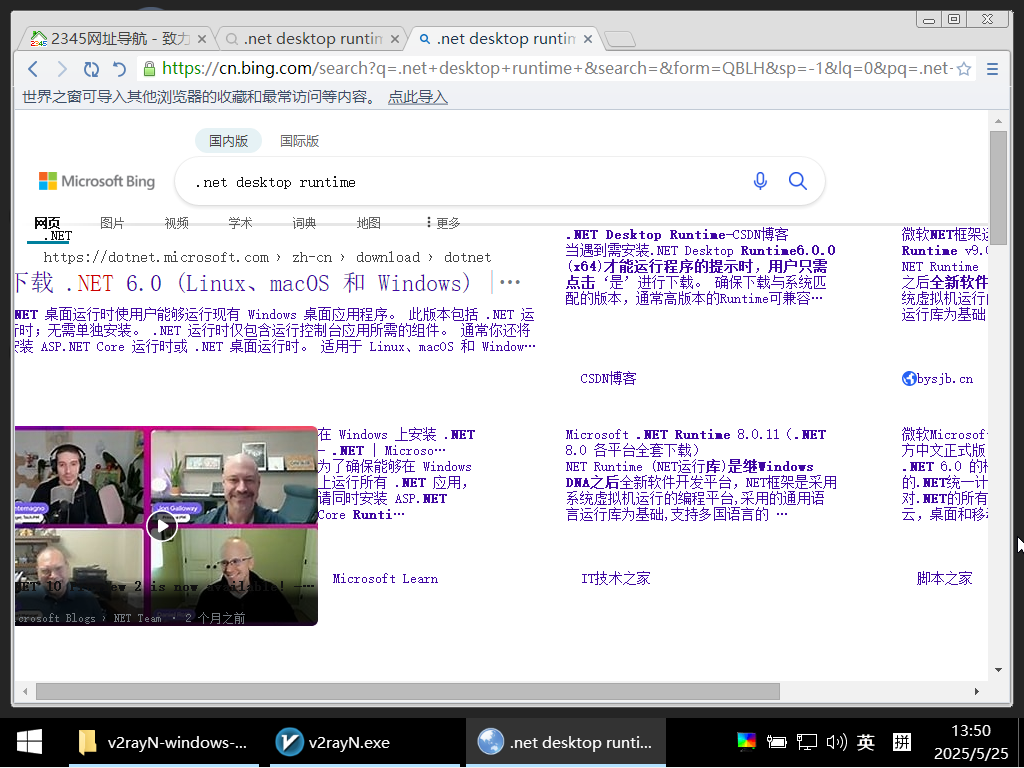Open the Windows Start menu
Screen dimensions: 1024x768
(x=29, y=742)
